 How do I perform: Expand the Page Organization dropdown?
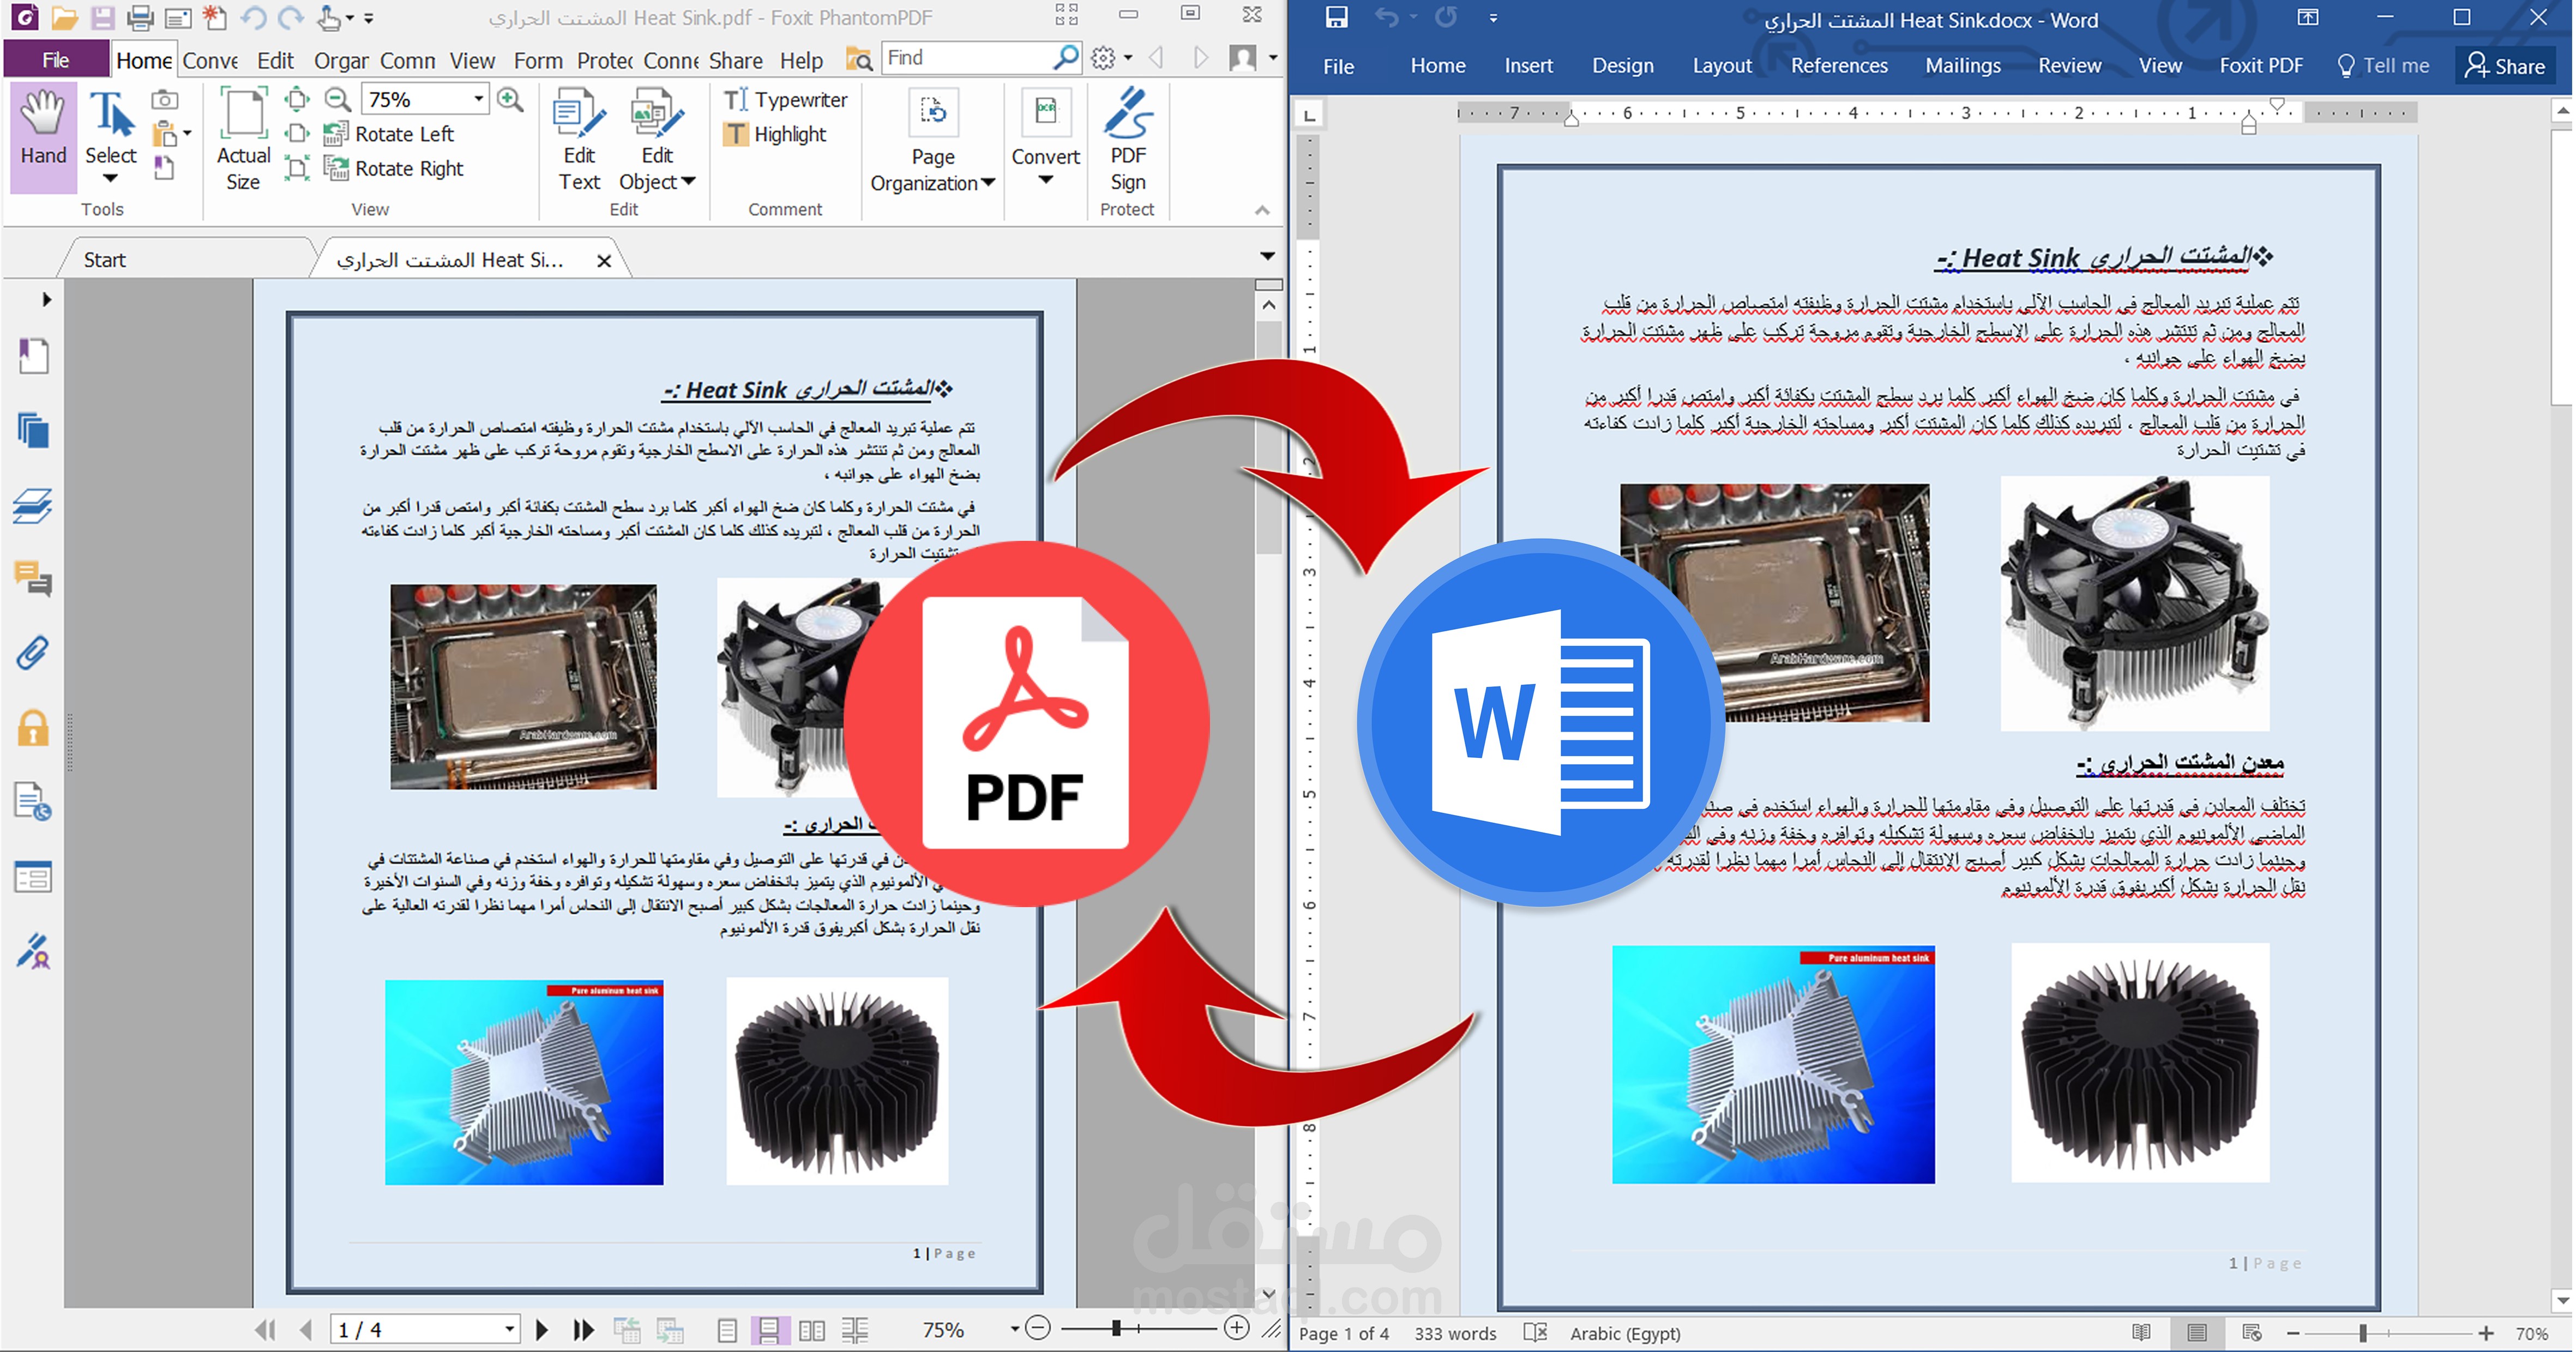coord(988,182)
